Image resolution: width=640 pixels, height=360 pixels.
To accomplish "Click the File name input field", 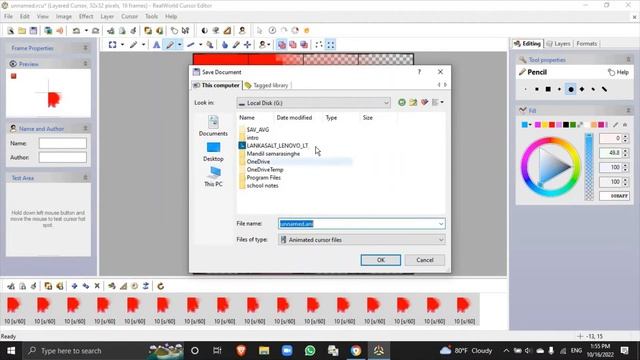I will (362, 224).
